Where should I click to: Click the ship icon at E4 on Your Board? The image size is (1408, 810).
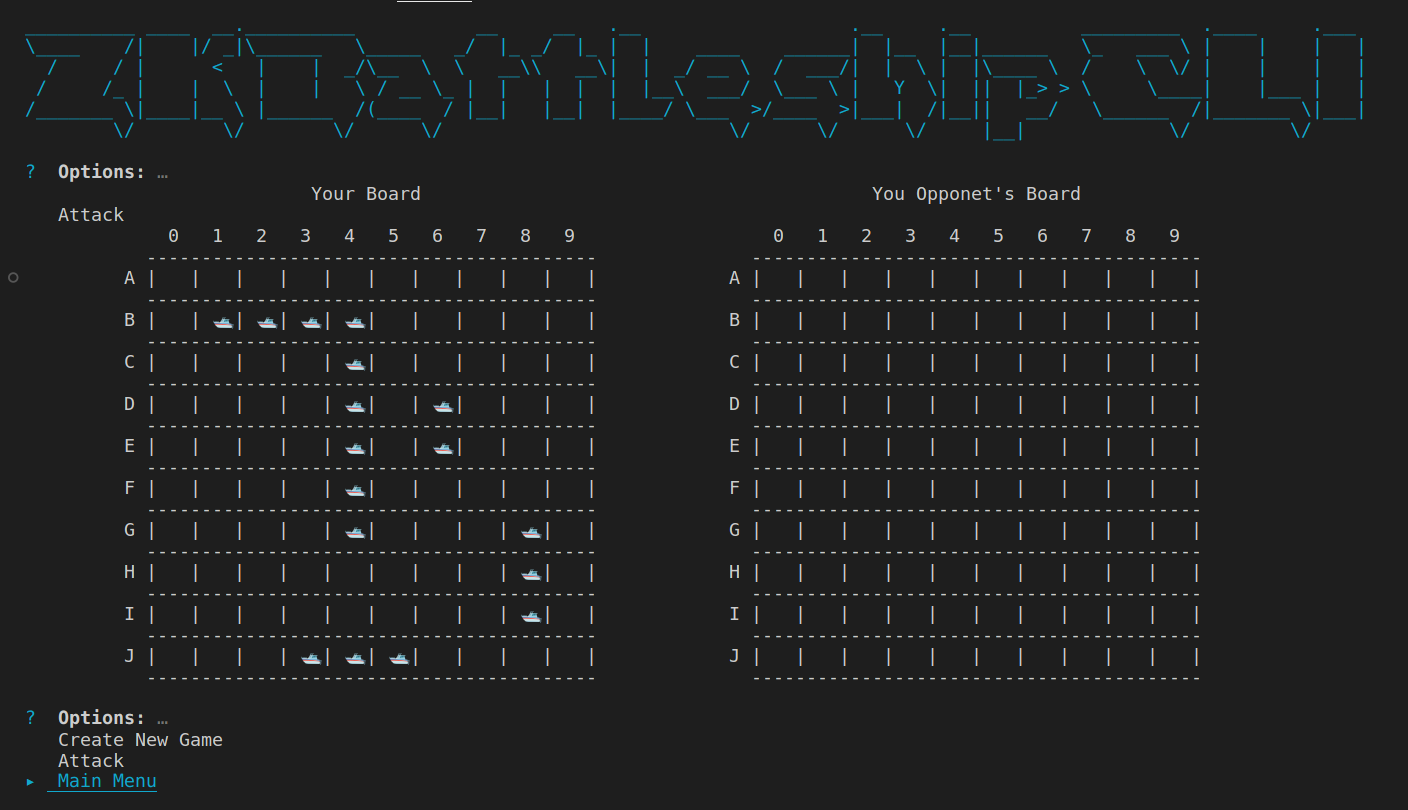(x=355, y=448)
